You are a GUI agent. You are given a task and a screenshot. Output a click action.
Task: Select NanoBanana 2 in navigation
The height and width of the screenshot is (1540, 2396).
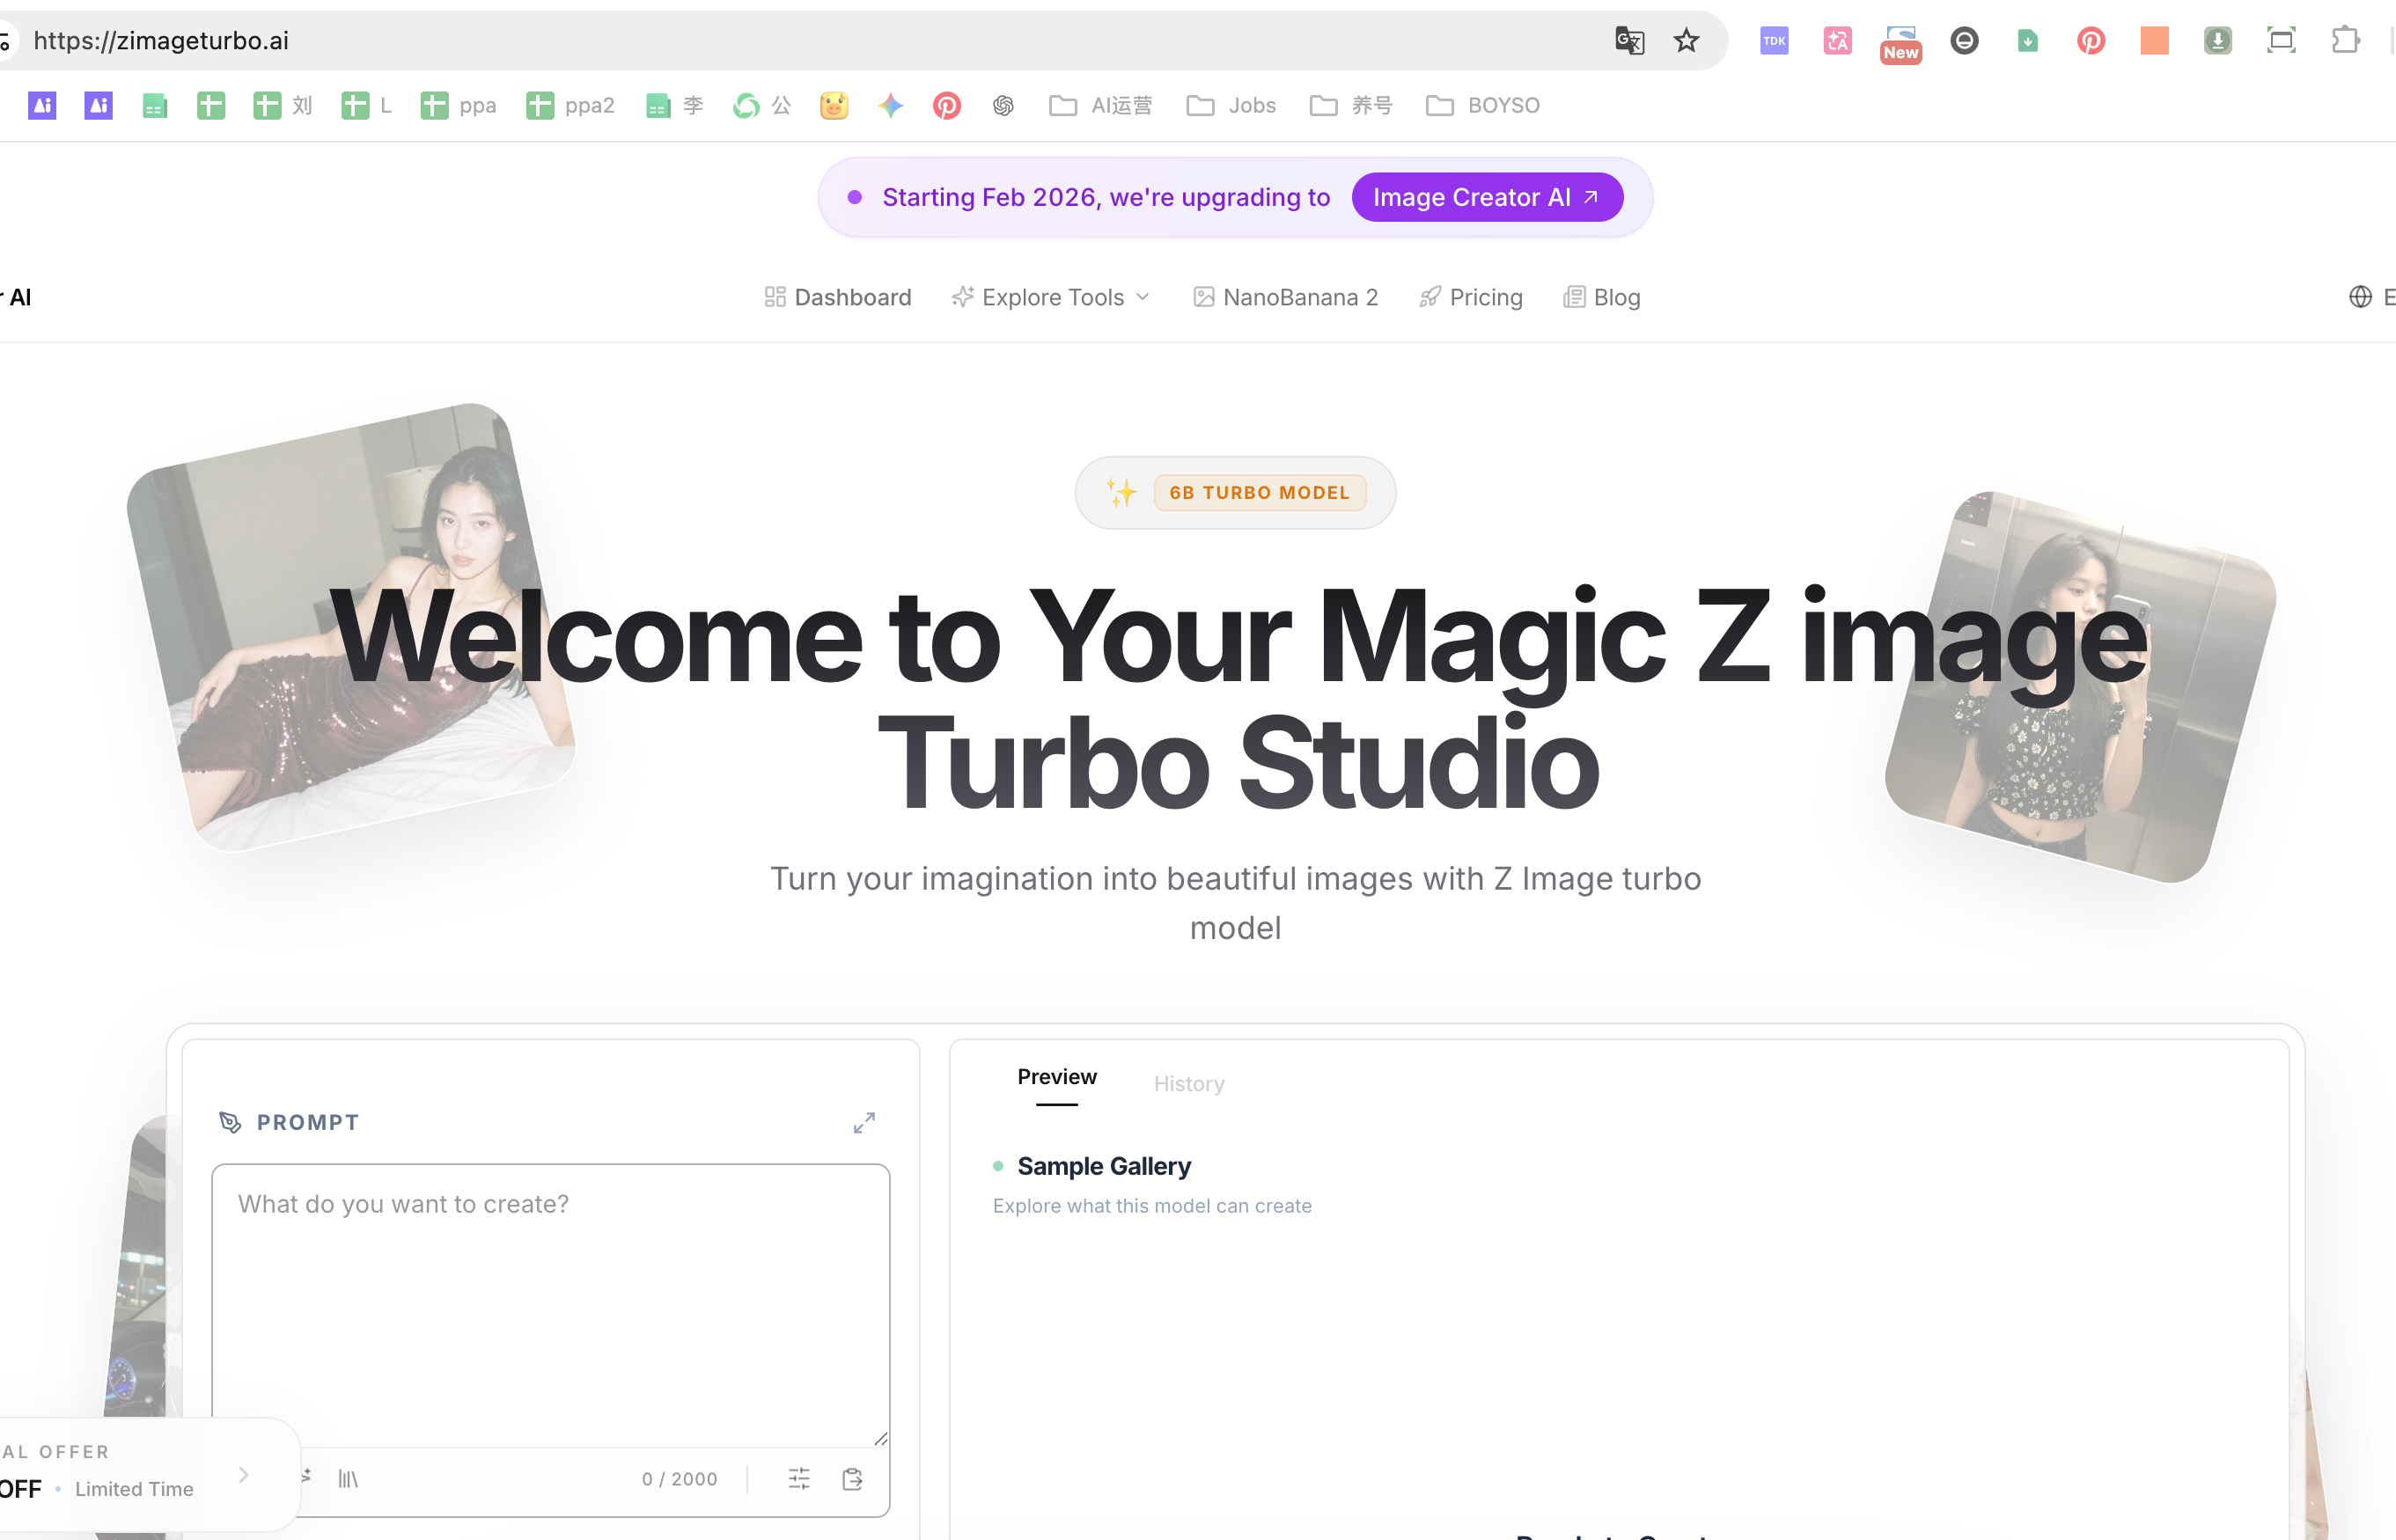click(x=1300, y=296)
